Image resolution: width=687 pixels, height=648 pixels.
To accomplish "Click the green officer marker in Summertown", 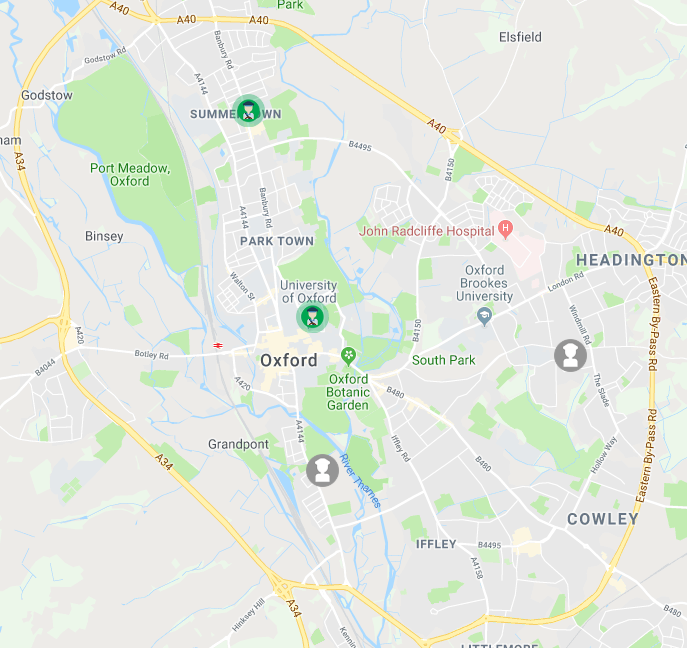I will tap(248, 110).
